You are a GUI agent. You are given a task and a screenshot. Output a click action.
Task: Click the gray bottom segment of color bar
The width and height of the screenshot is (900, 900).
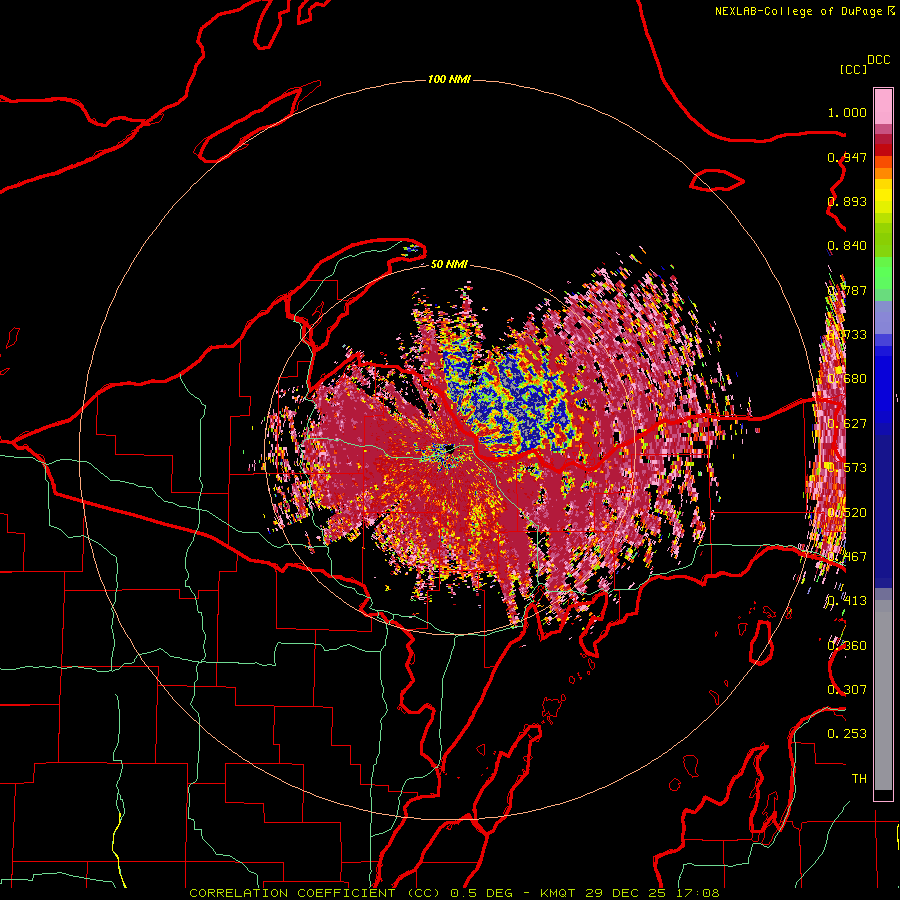tap(883, 695)
